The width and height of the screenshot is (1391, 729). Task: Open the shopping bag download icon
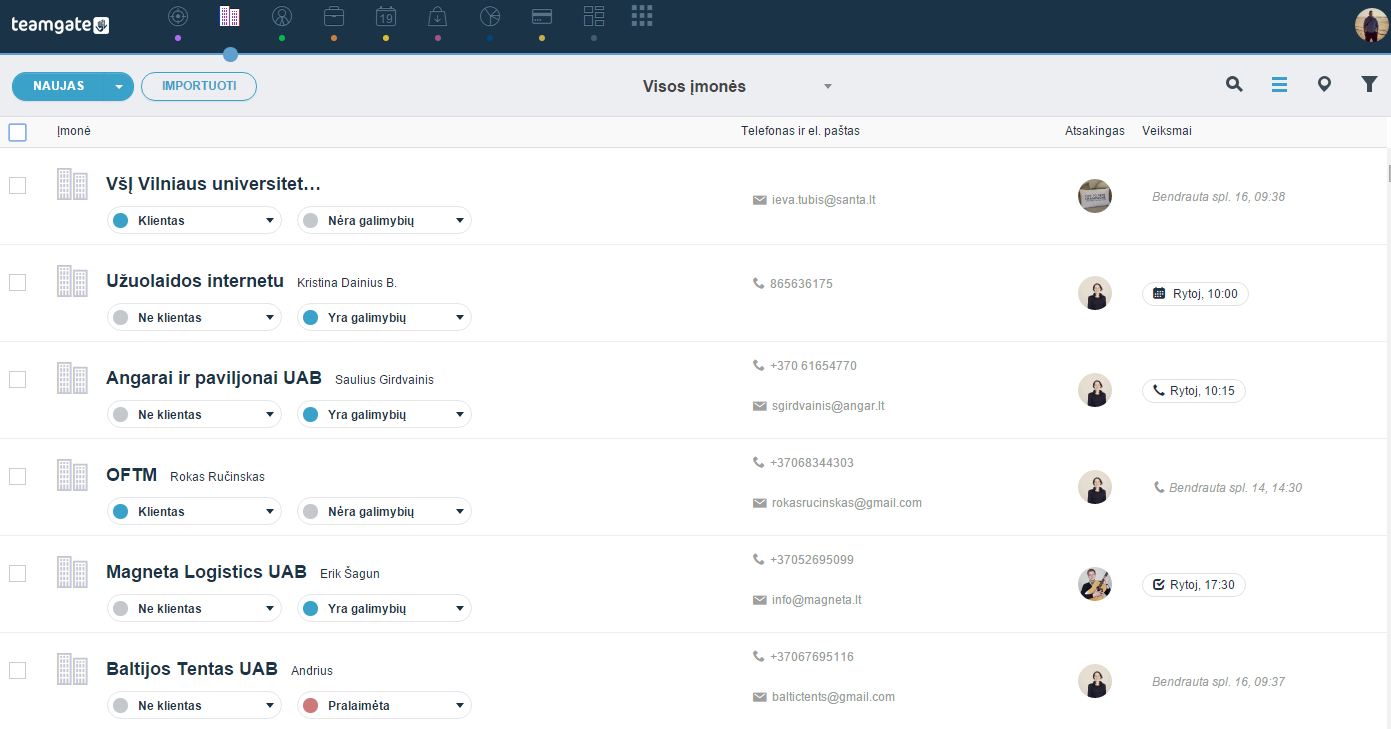coord(438,16)
